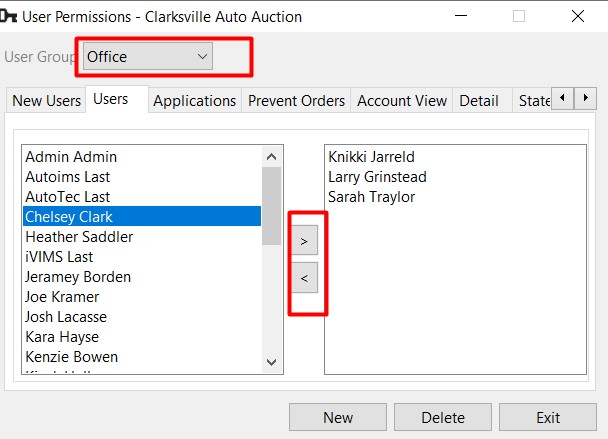Click the New button
This screenshot has height=439, width=608.
pyautogui.click(x=338, y=418)
